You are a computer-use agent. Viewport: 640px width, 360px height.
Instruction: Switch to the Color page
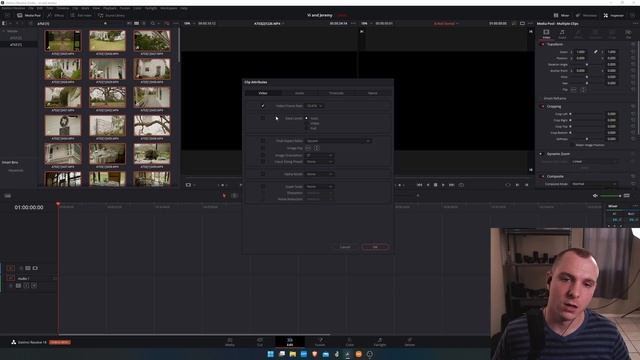[x=350, y=342]
